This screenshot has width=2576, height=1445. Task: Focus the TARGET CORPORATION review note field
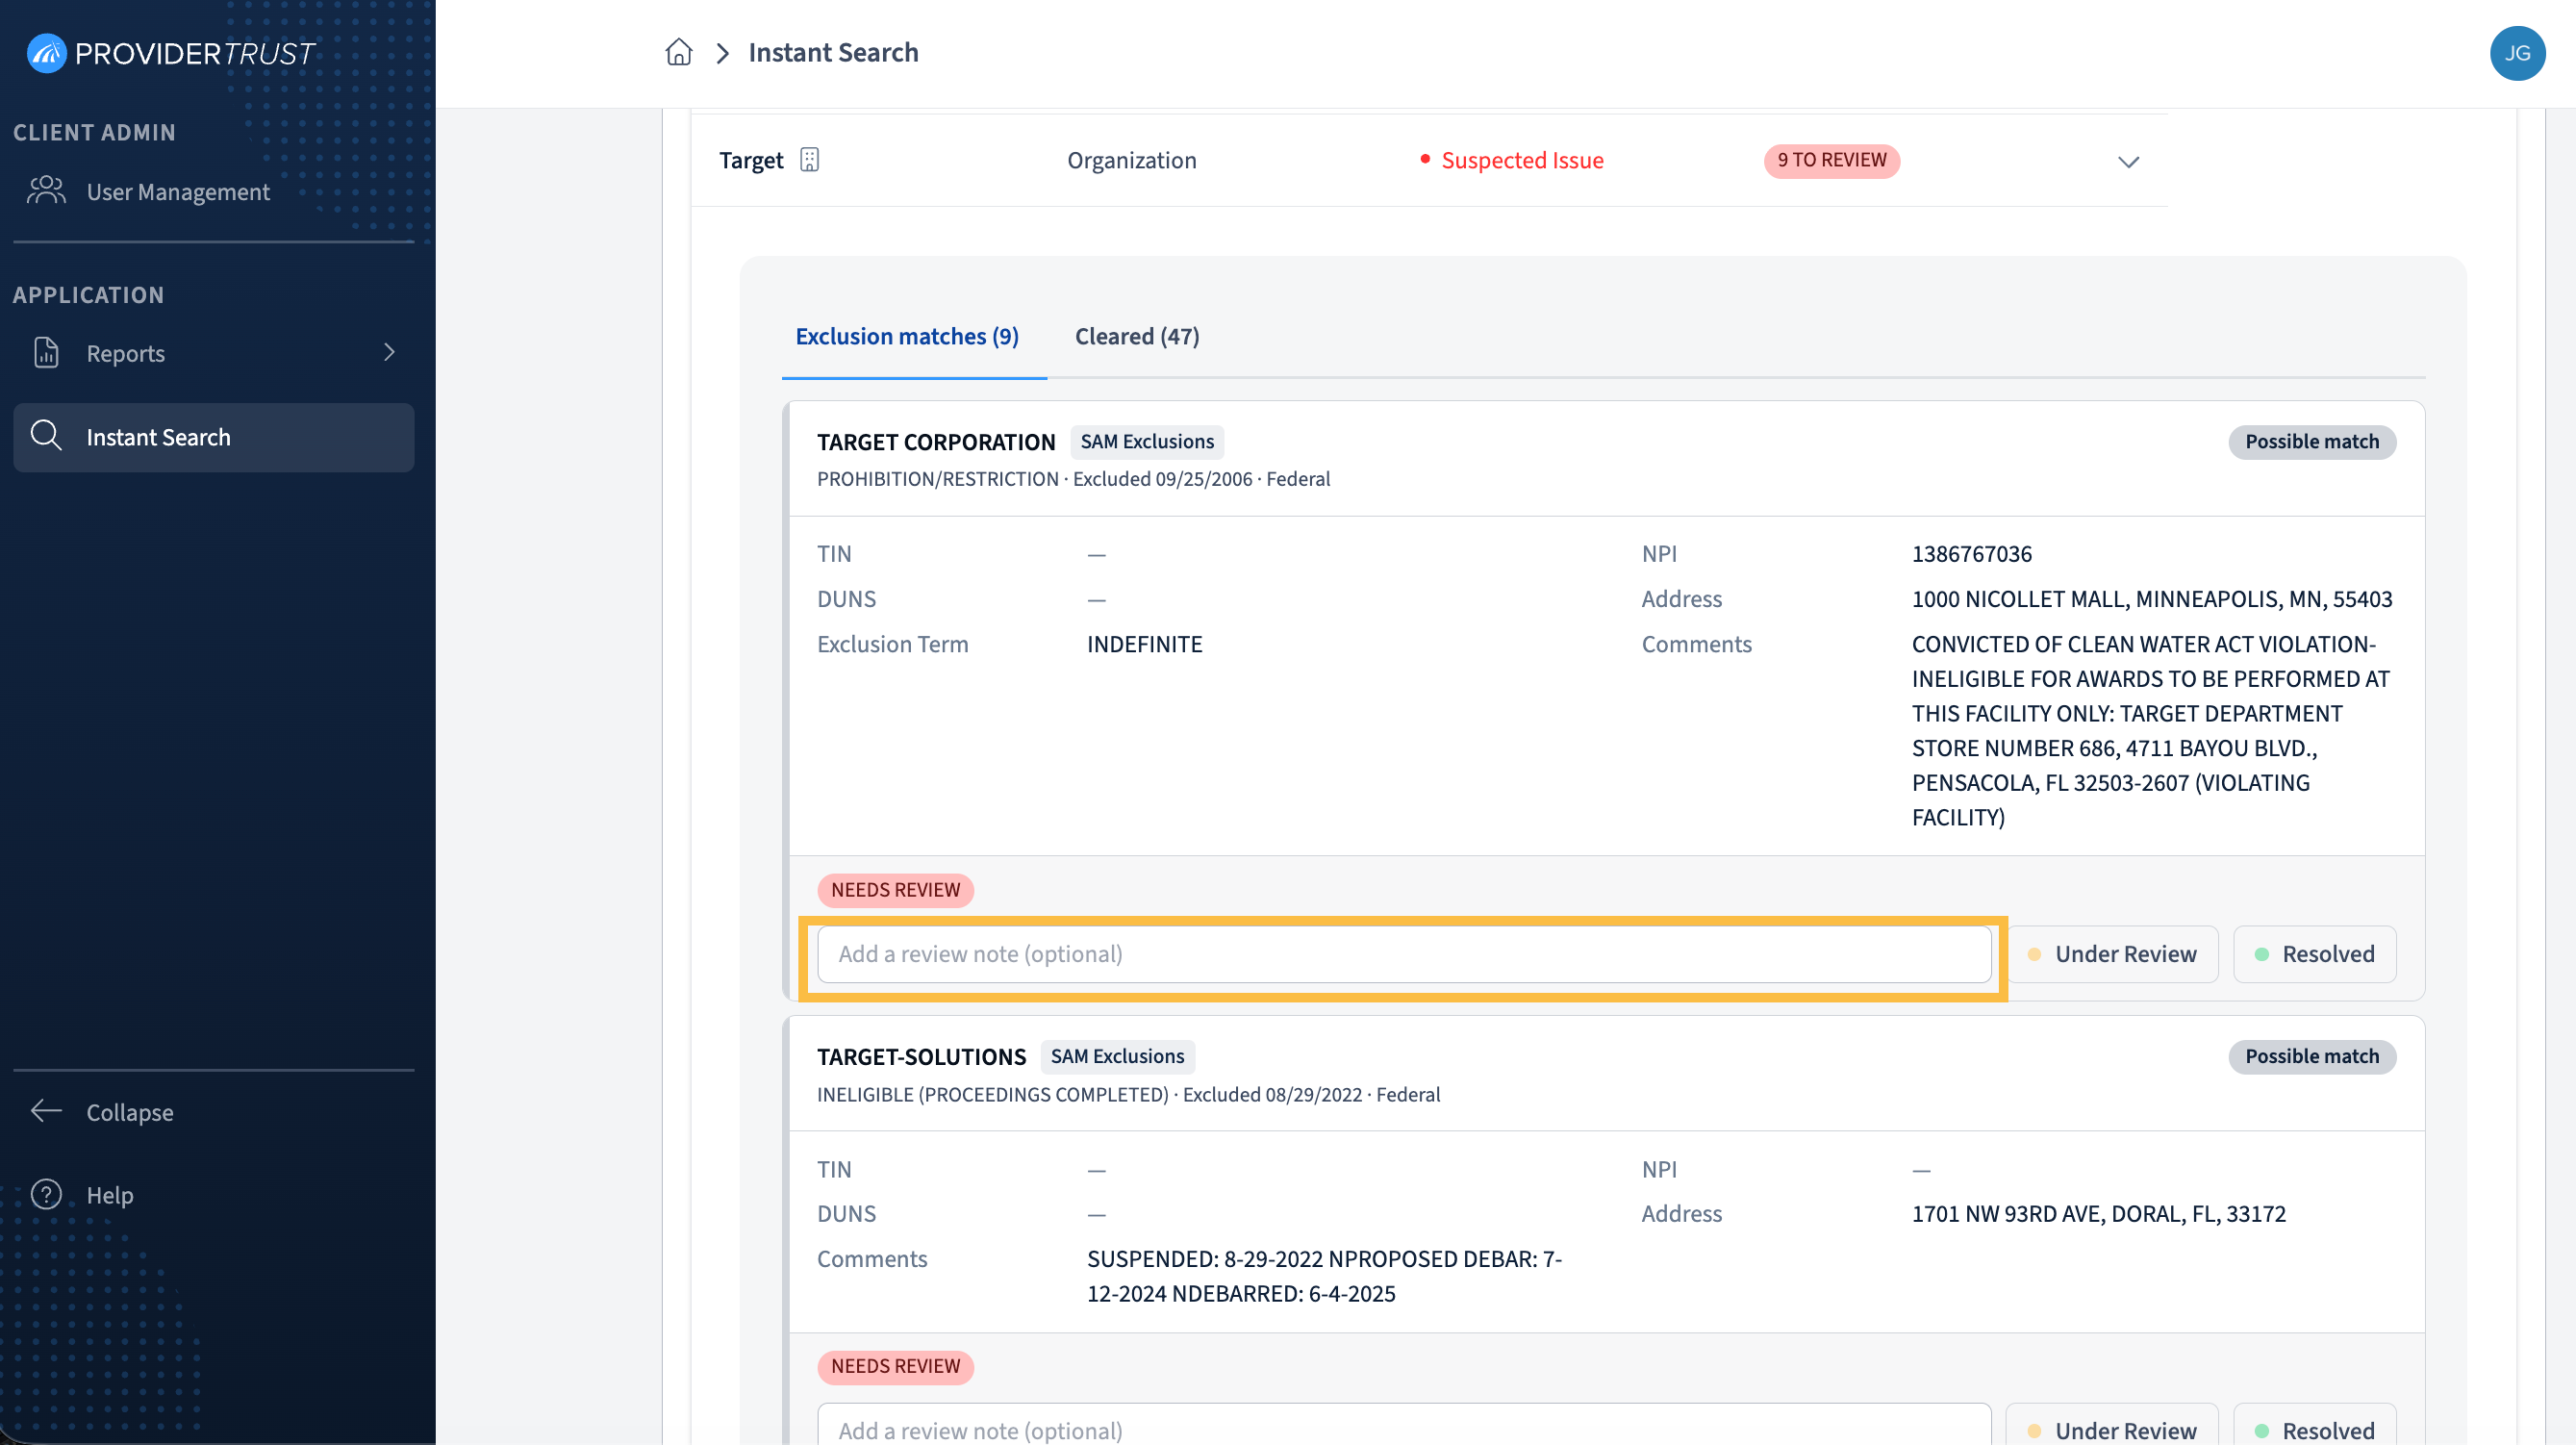pos(1404,954)
